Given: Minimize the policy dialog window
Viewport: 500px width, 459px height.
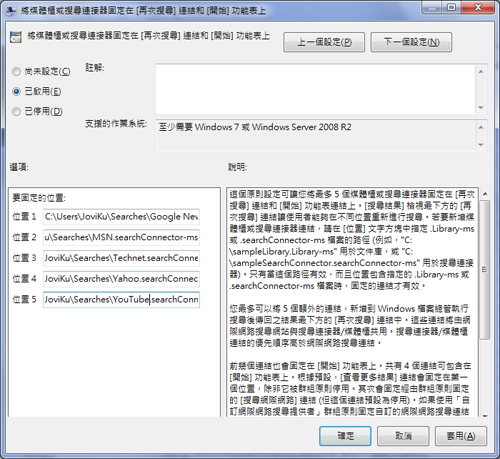Looking at the screenshot, I should point(432,8).
